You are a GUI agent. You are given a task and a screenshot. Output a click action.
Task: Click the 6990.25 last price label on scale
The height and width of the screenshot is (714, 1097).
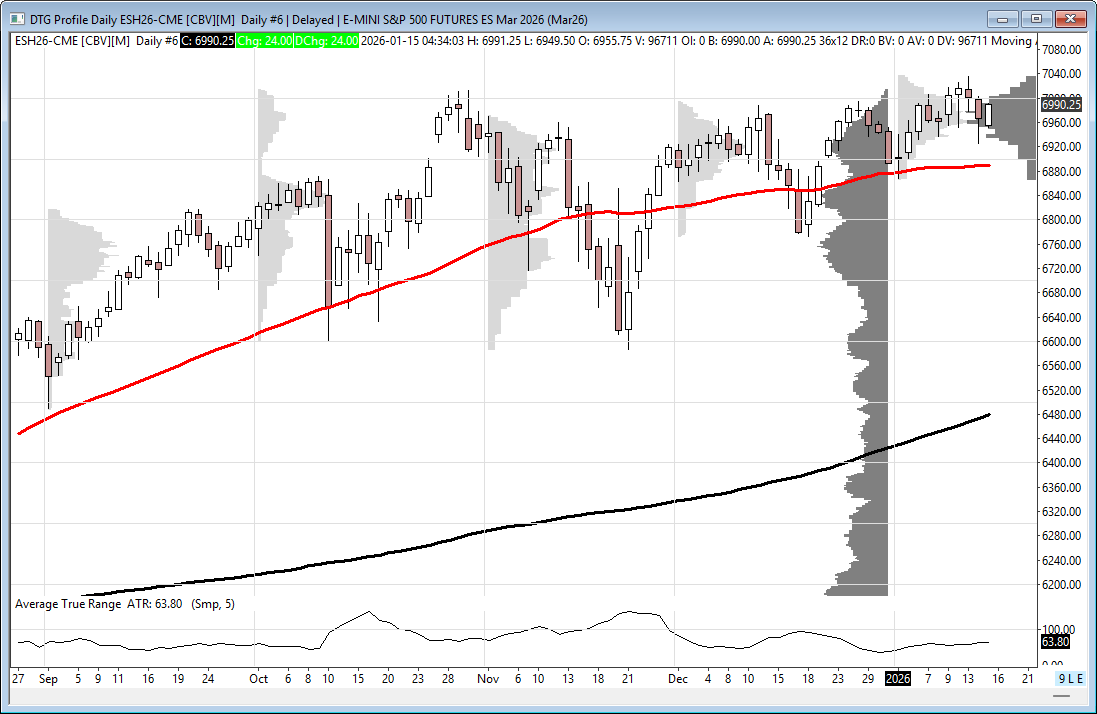pyautogui.click(x=1060, y=104)
